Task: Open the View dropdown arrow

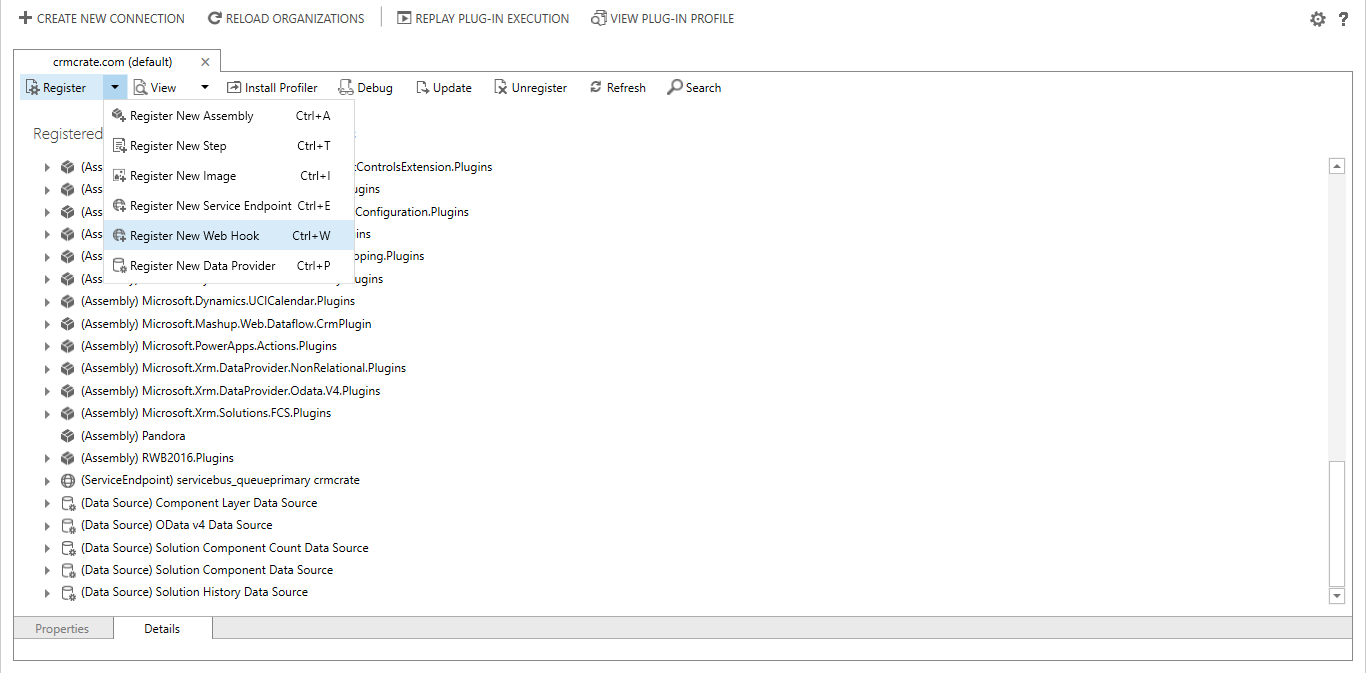Action: click(x=204, y=87)
